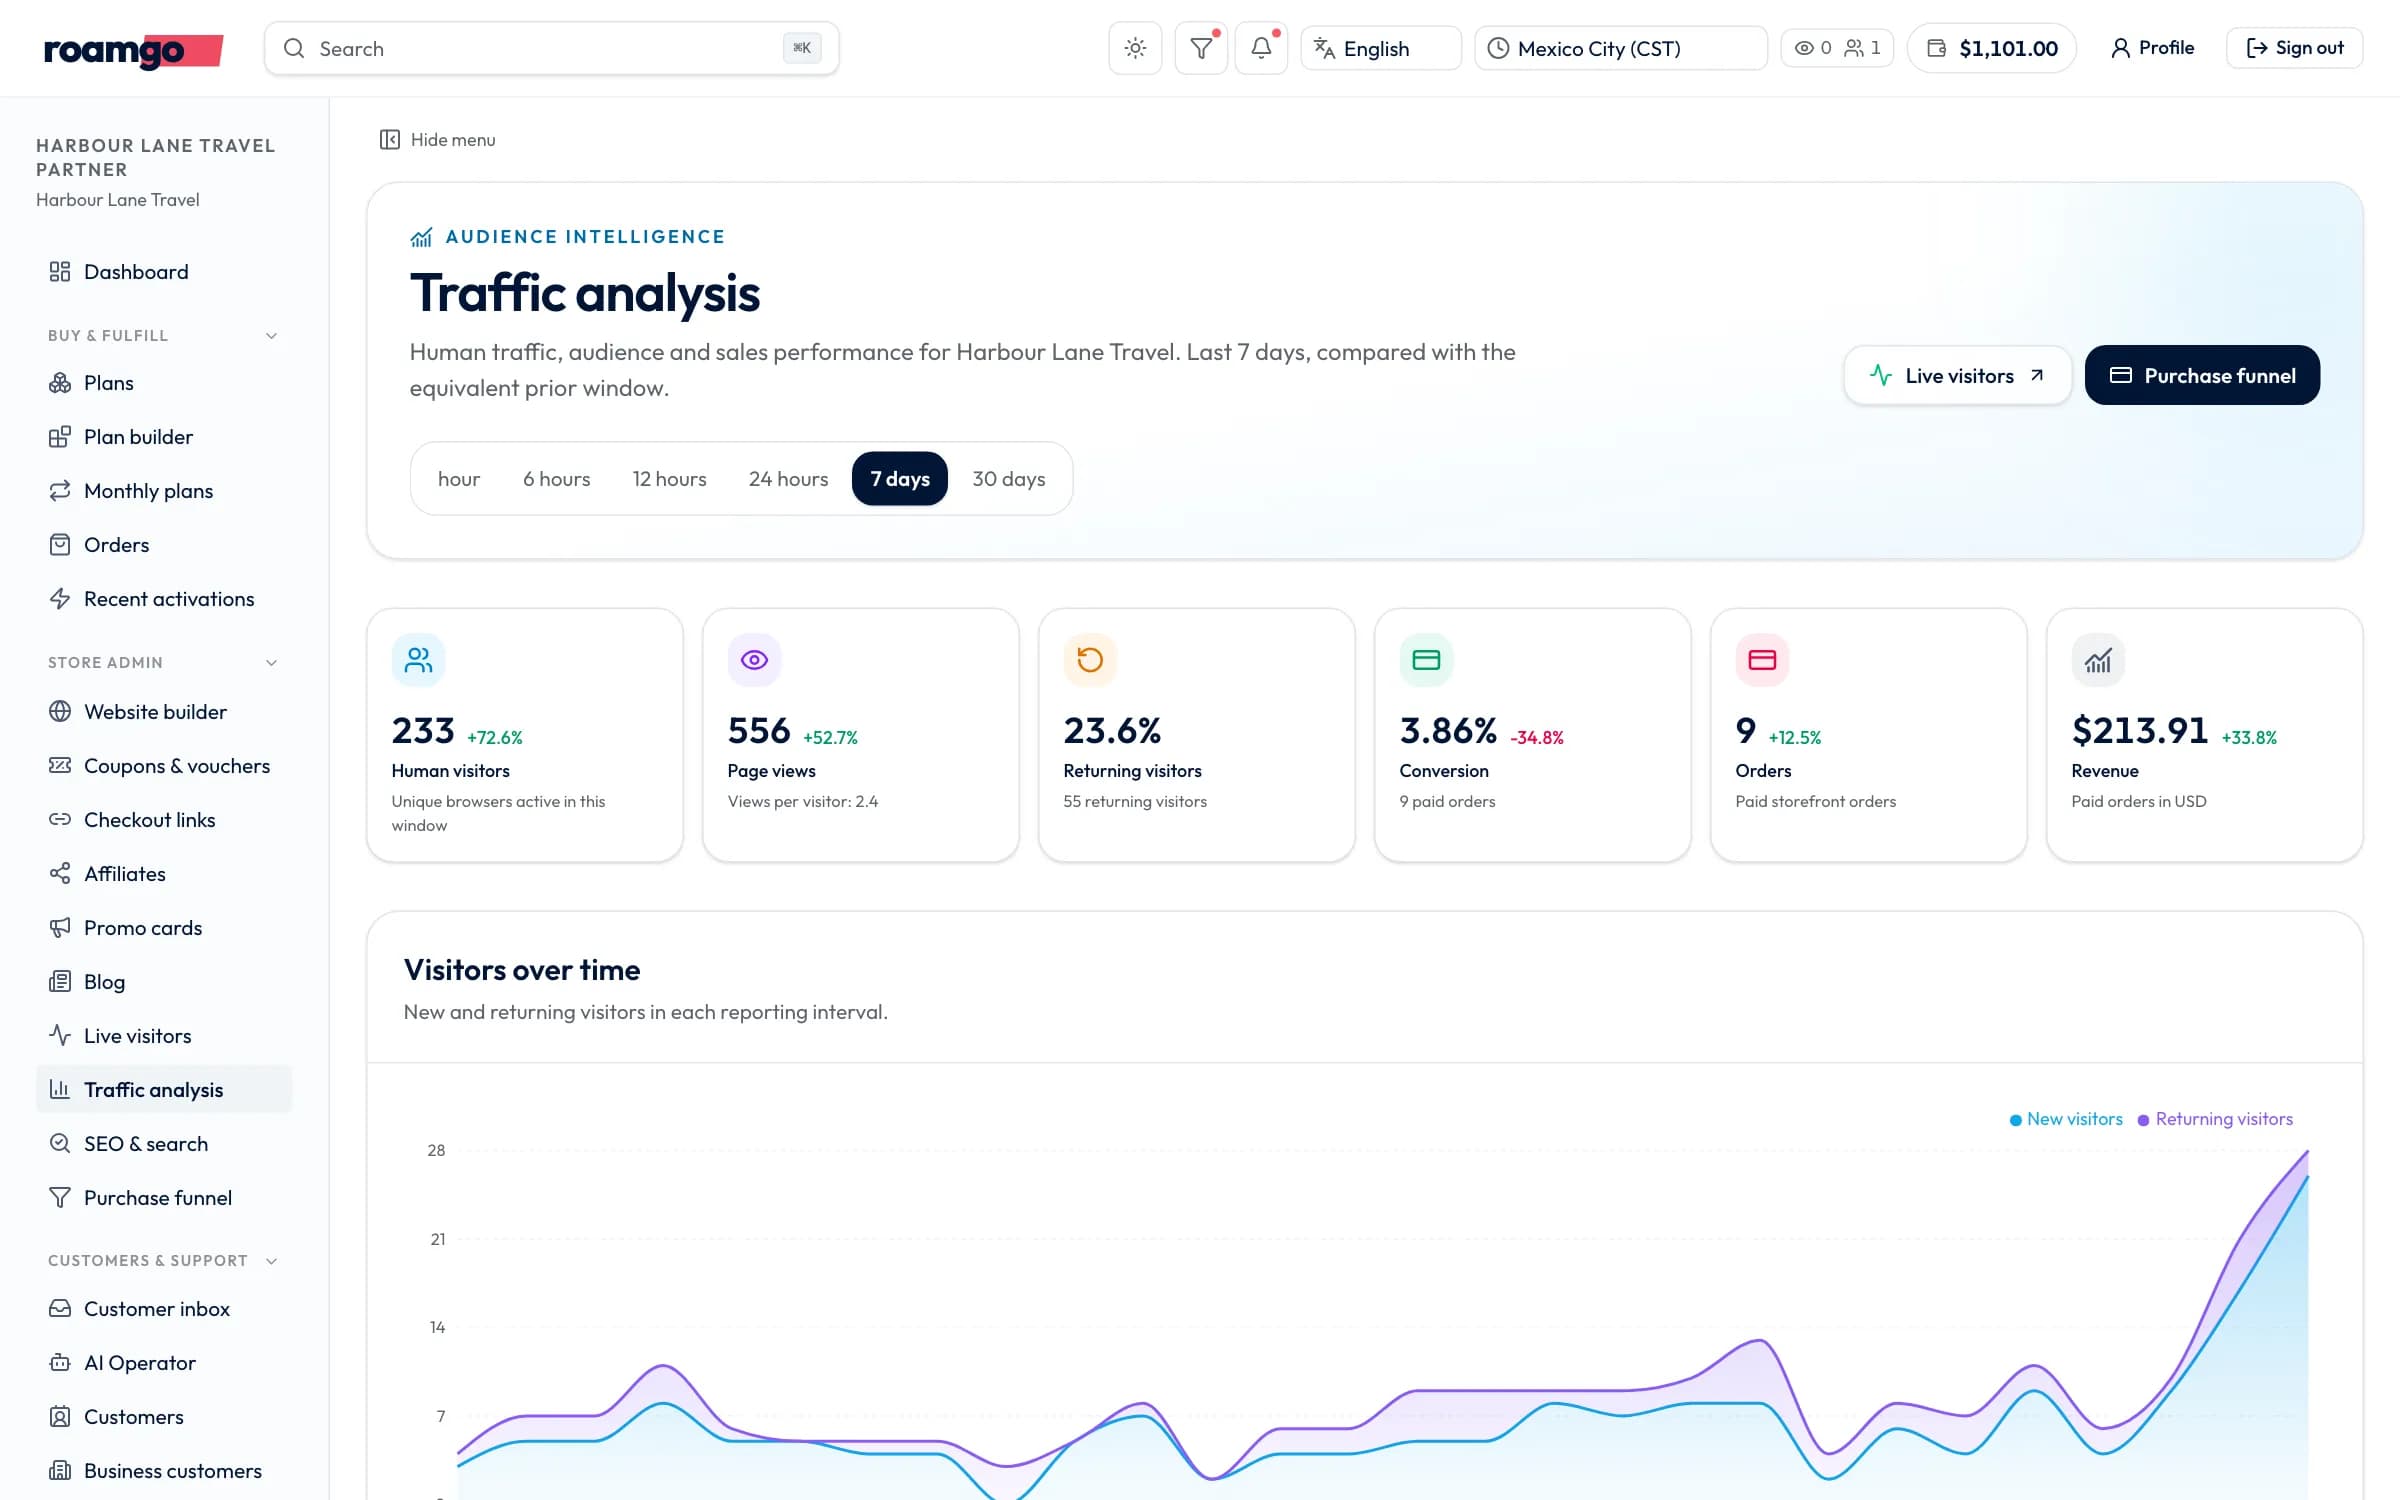The height and width of the screenshot is (1500, 2400).
Task: Toggle New visitors legend series
Action: pos(2066,1119)
